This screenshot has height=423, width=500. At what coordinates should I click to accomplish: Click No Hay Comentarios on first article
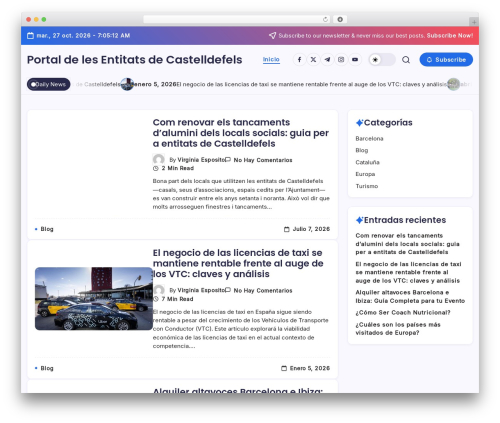[x=263, y=160]
